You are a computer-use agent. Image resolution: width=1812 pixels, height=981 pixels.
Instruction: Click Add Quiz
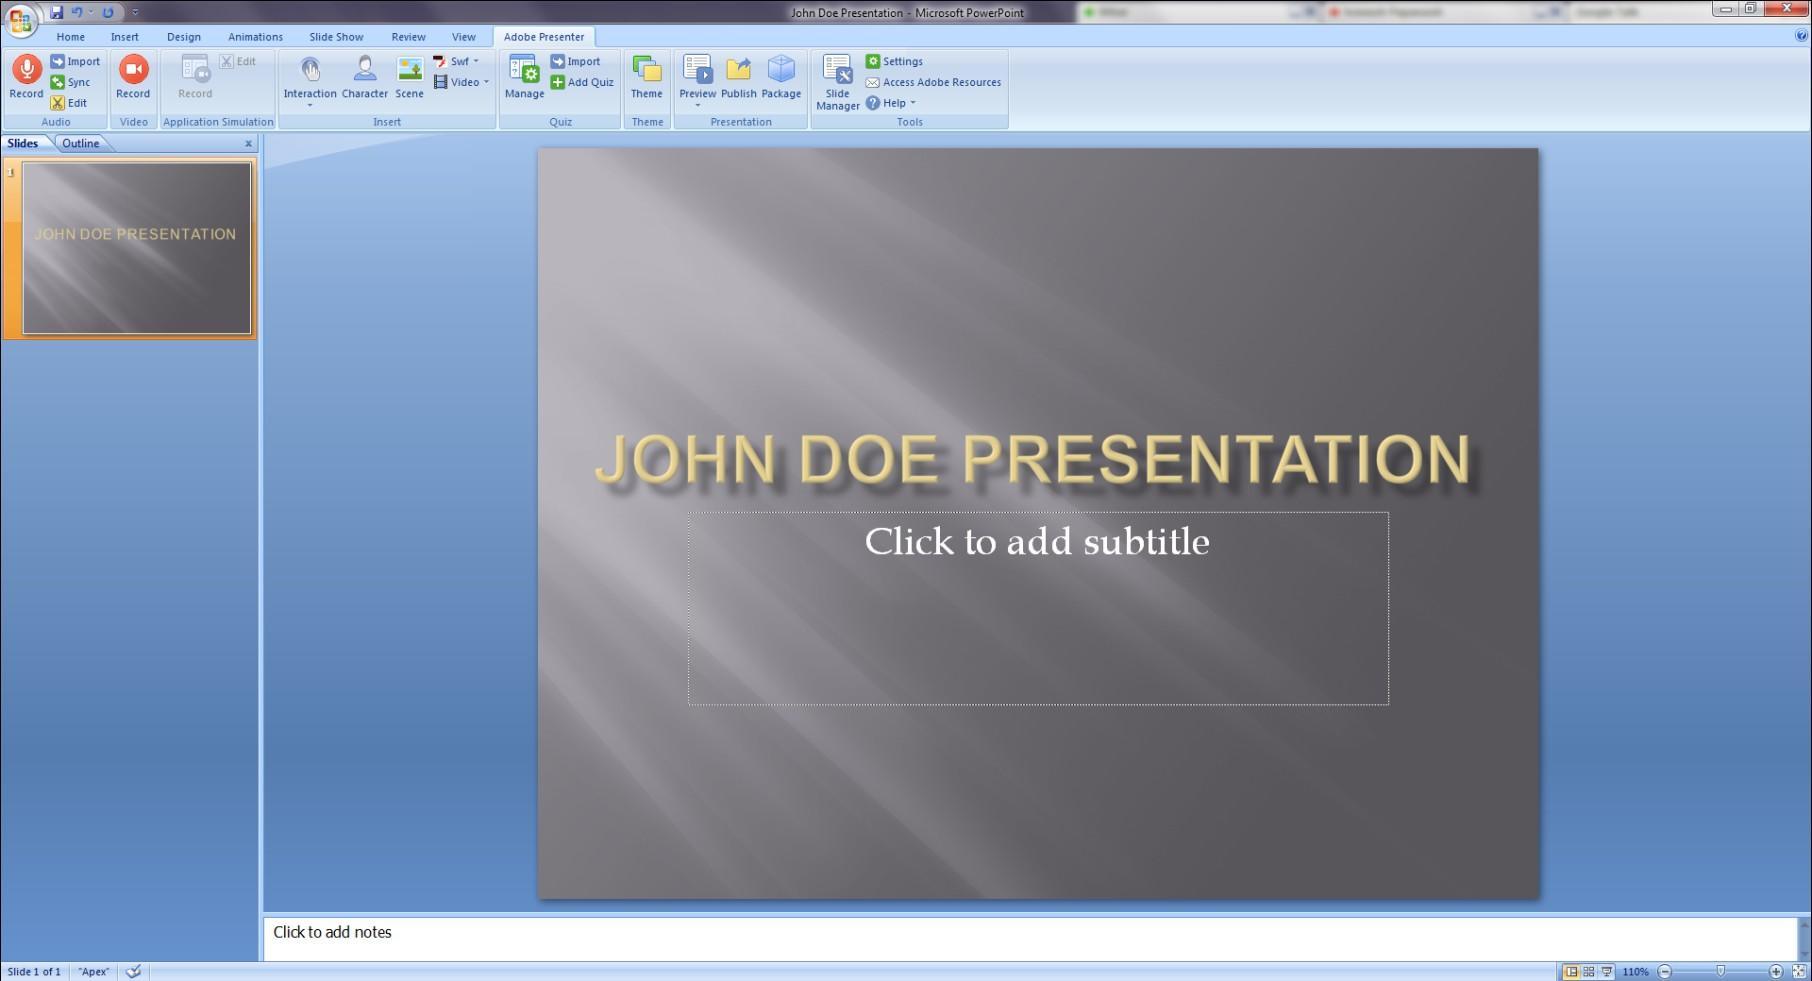(582, 82)
